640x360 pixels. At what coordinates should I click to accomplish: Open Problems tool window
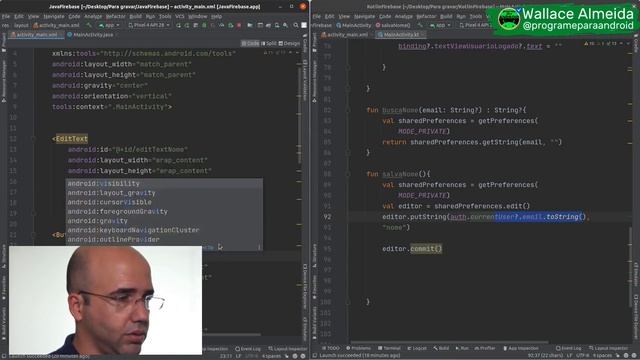coord(358,348)
